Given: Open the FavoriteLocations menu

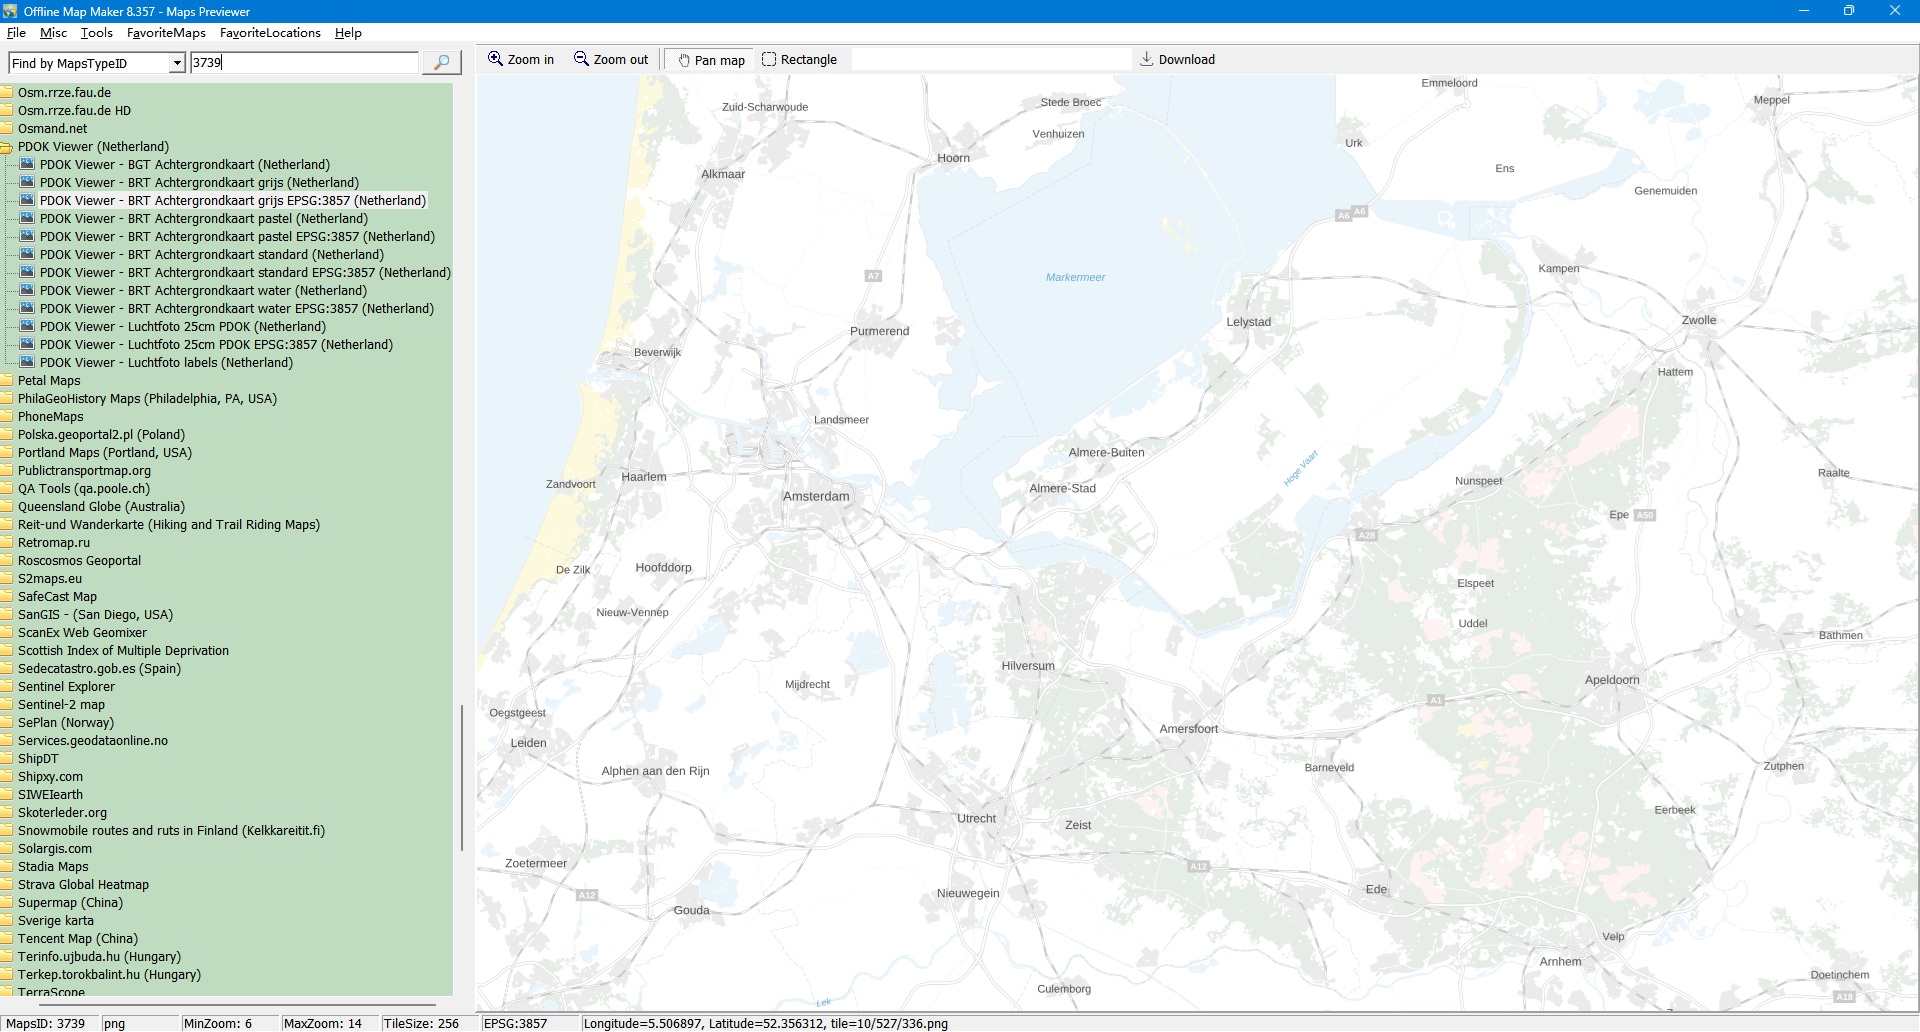Looking at the screenshot, I should pyautogui.click(x=270, y=33).
